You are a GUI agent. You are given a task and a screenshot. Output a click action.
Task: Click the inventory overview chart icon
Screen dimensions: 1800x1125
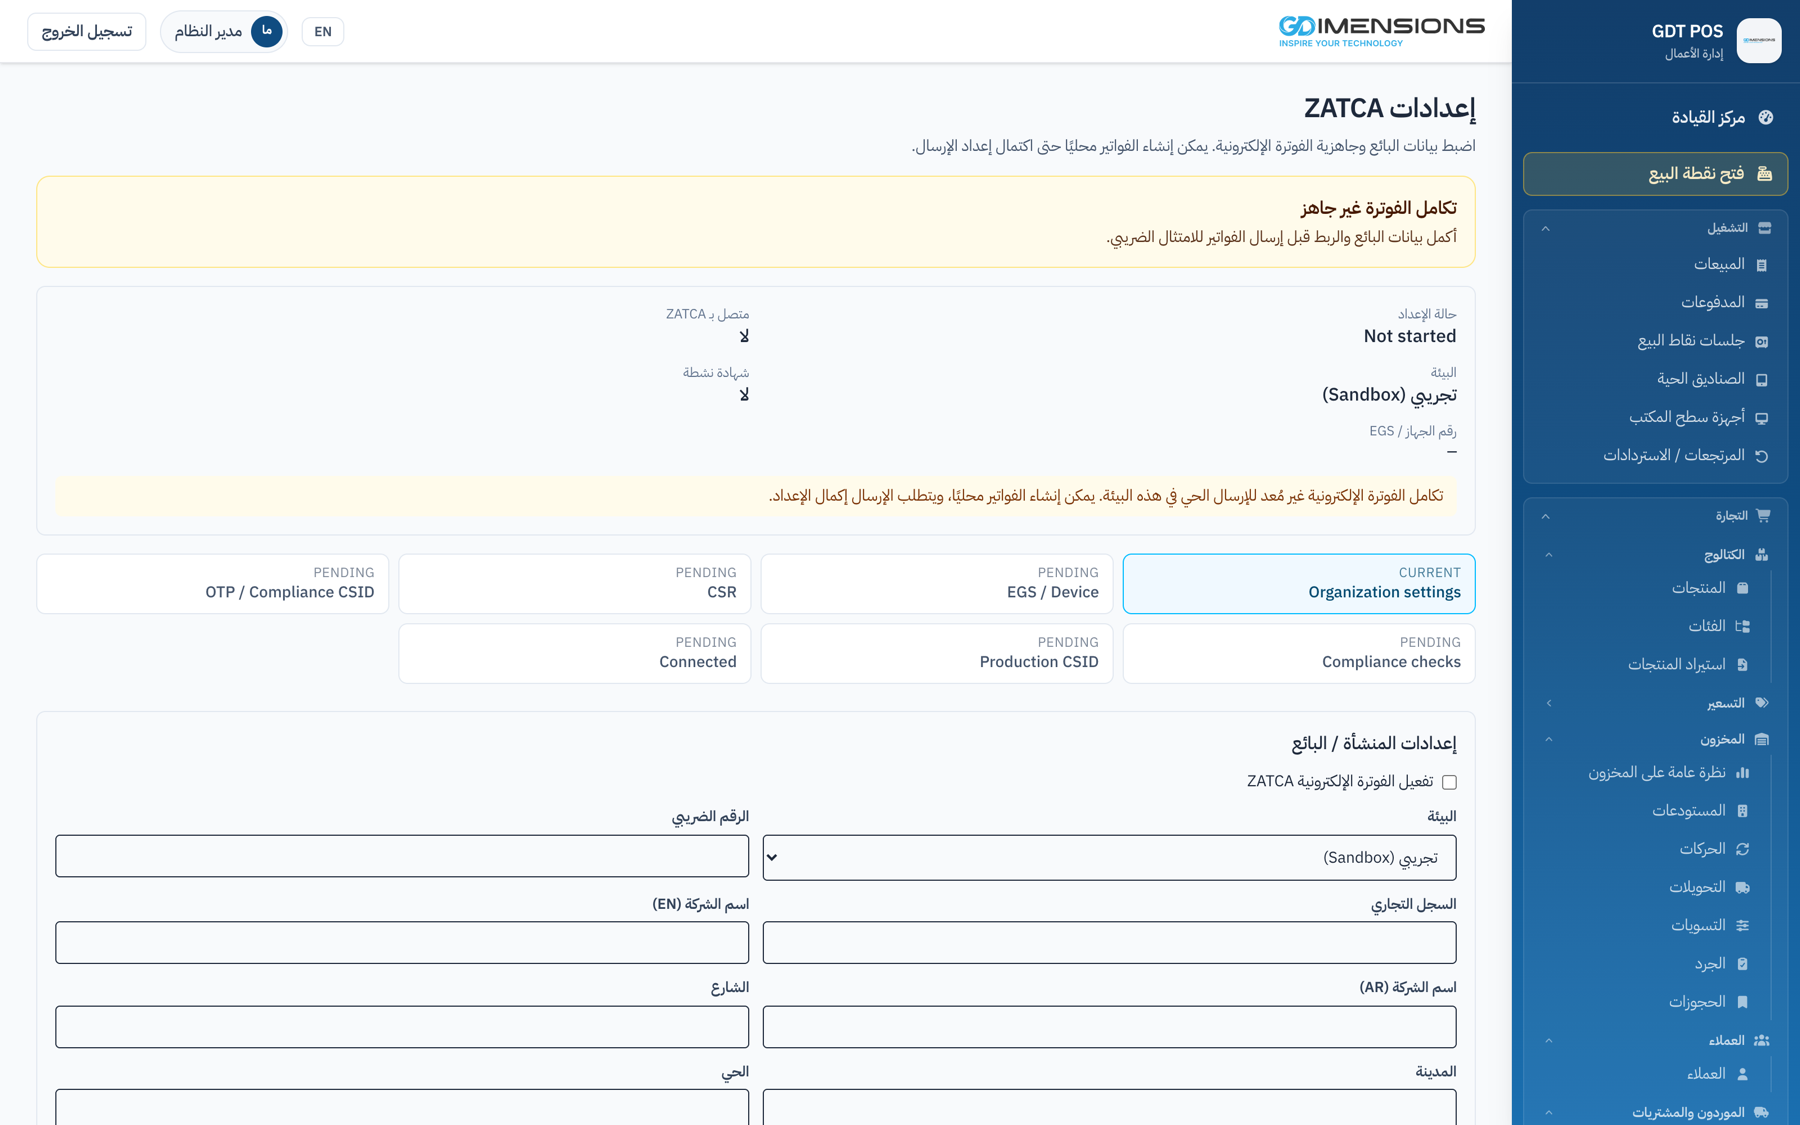click(1742, 773)
